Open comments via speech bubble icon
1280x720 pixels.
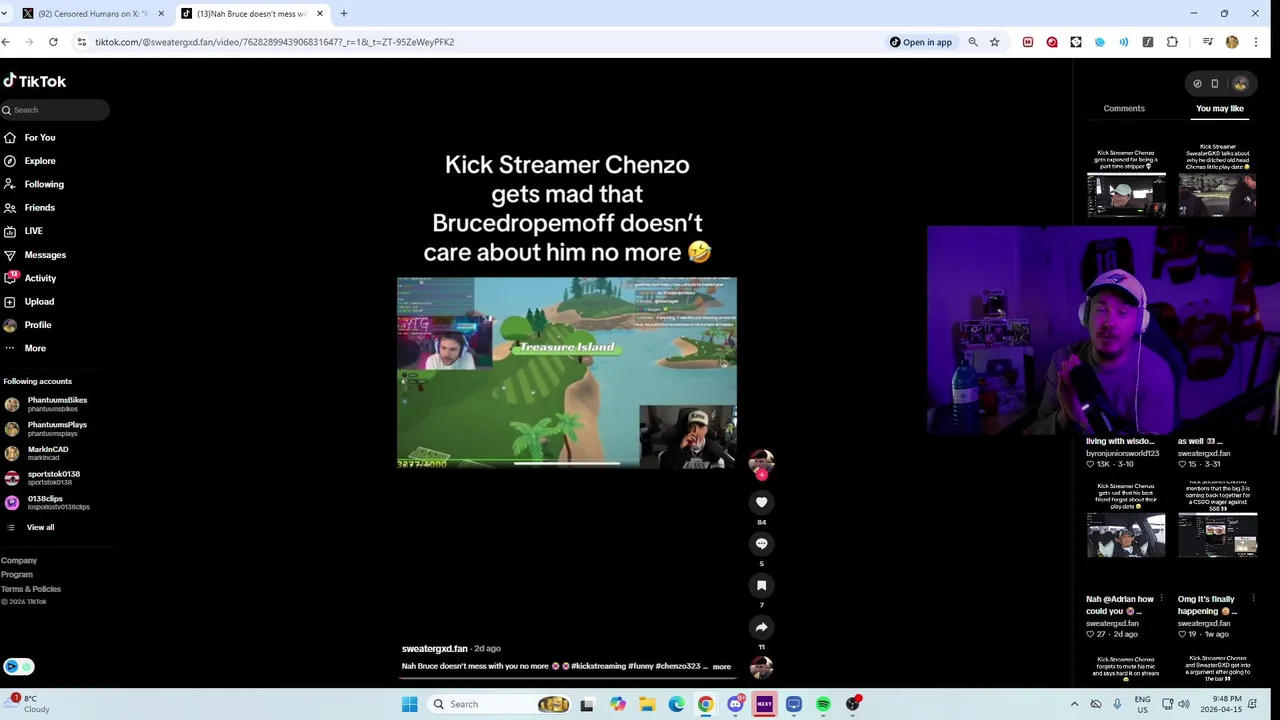(761, 544)
